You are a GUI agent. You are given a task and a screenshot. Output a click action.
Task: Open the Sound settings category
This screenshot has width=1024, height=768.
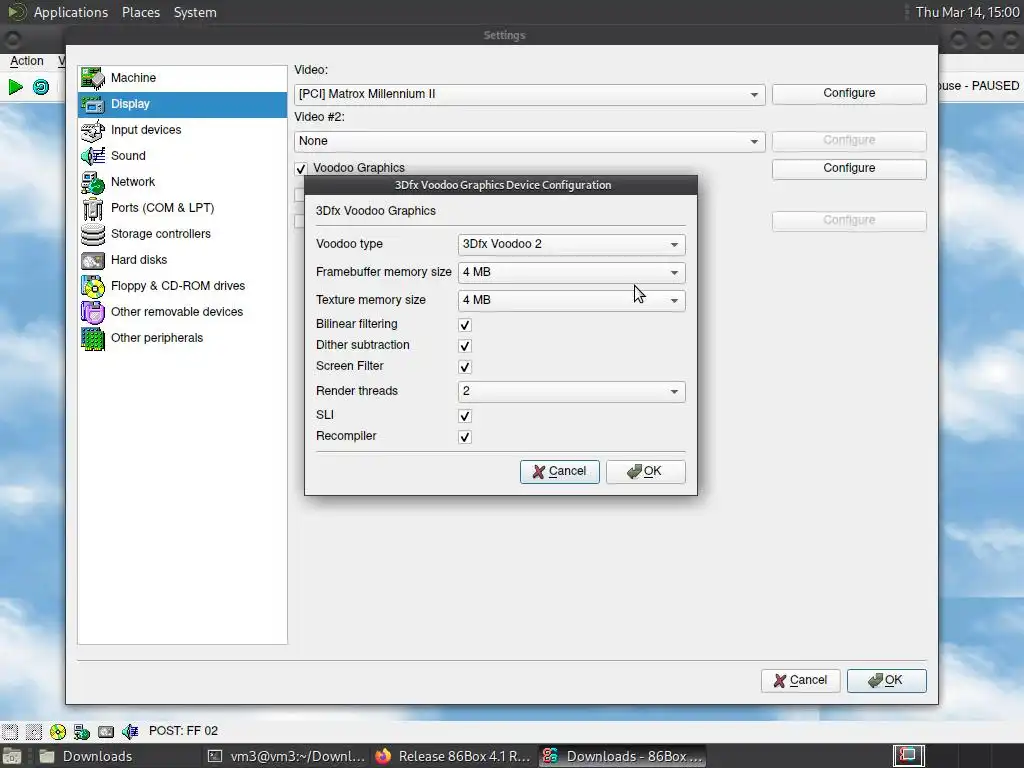(x=182, y=156)
